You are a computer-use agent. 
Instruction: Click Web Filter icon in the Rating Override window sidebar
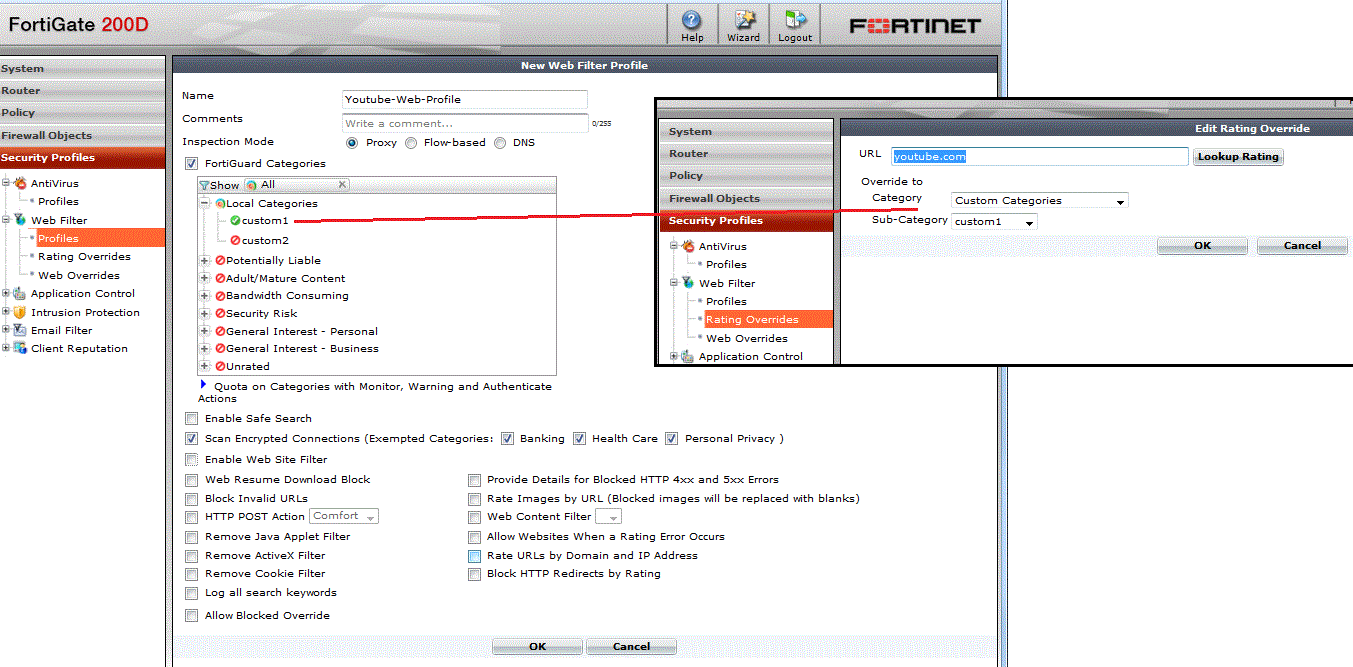click(x=688, y=283)
